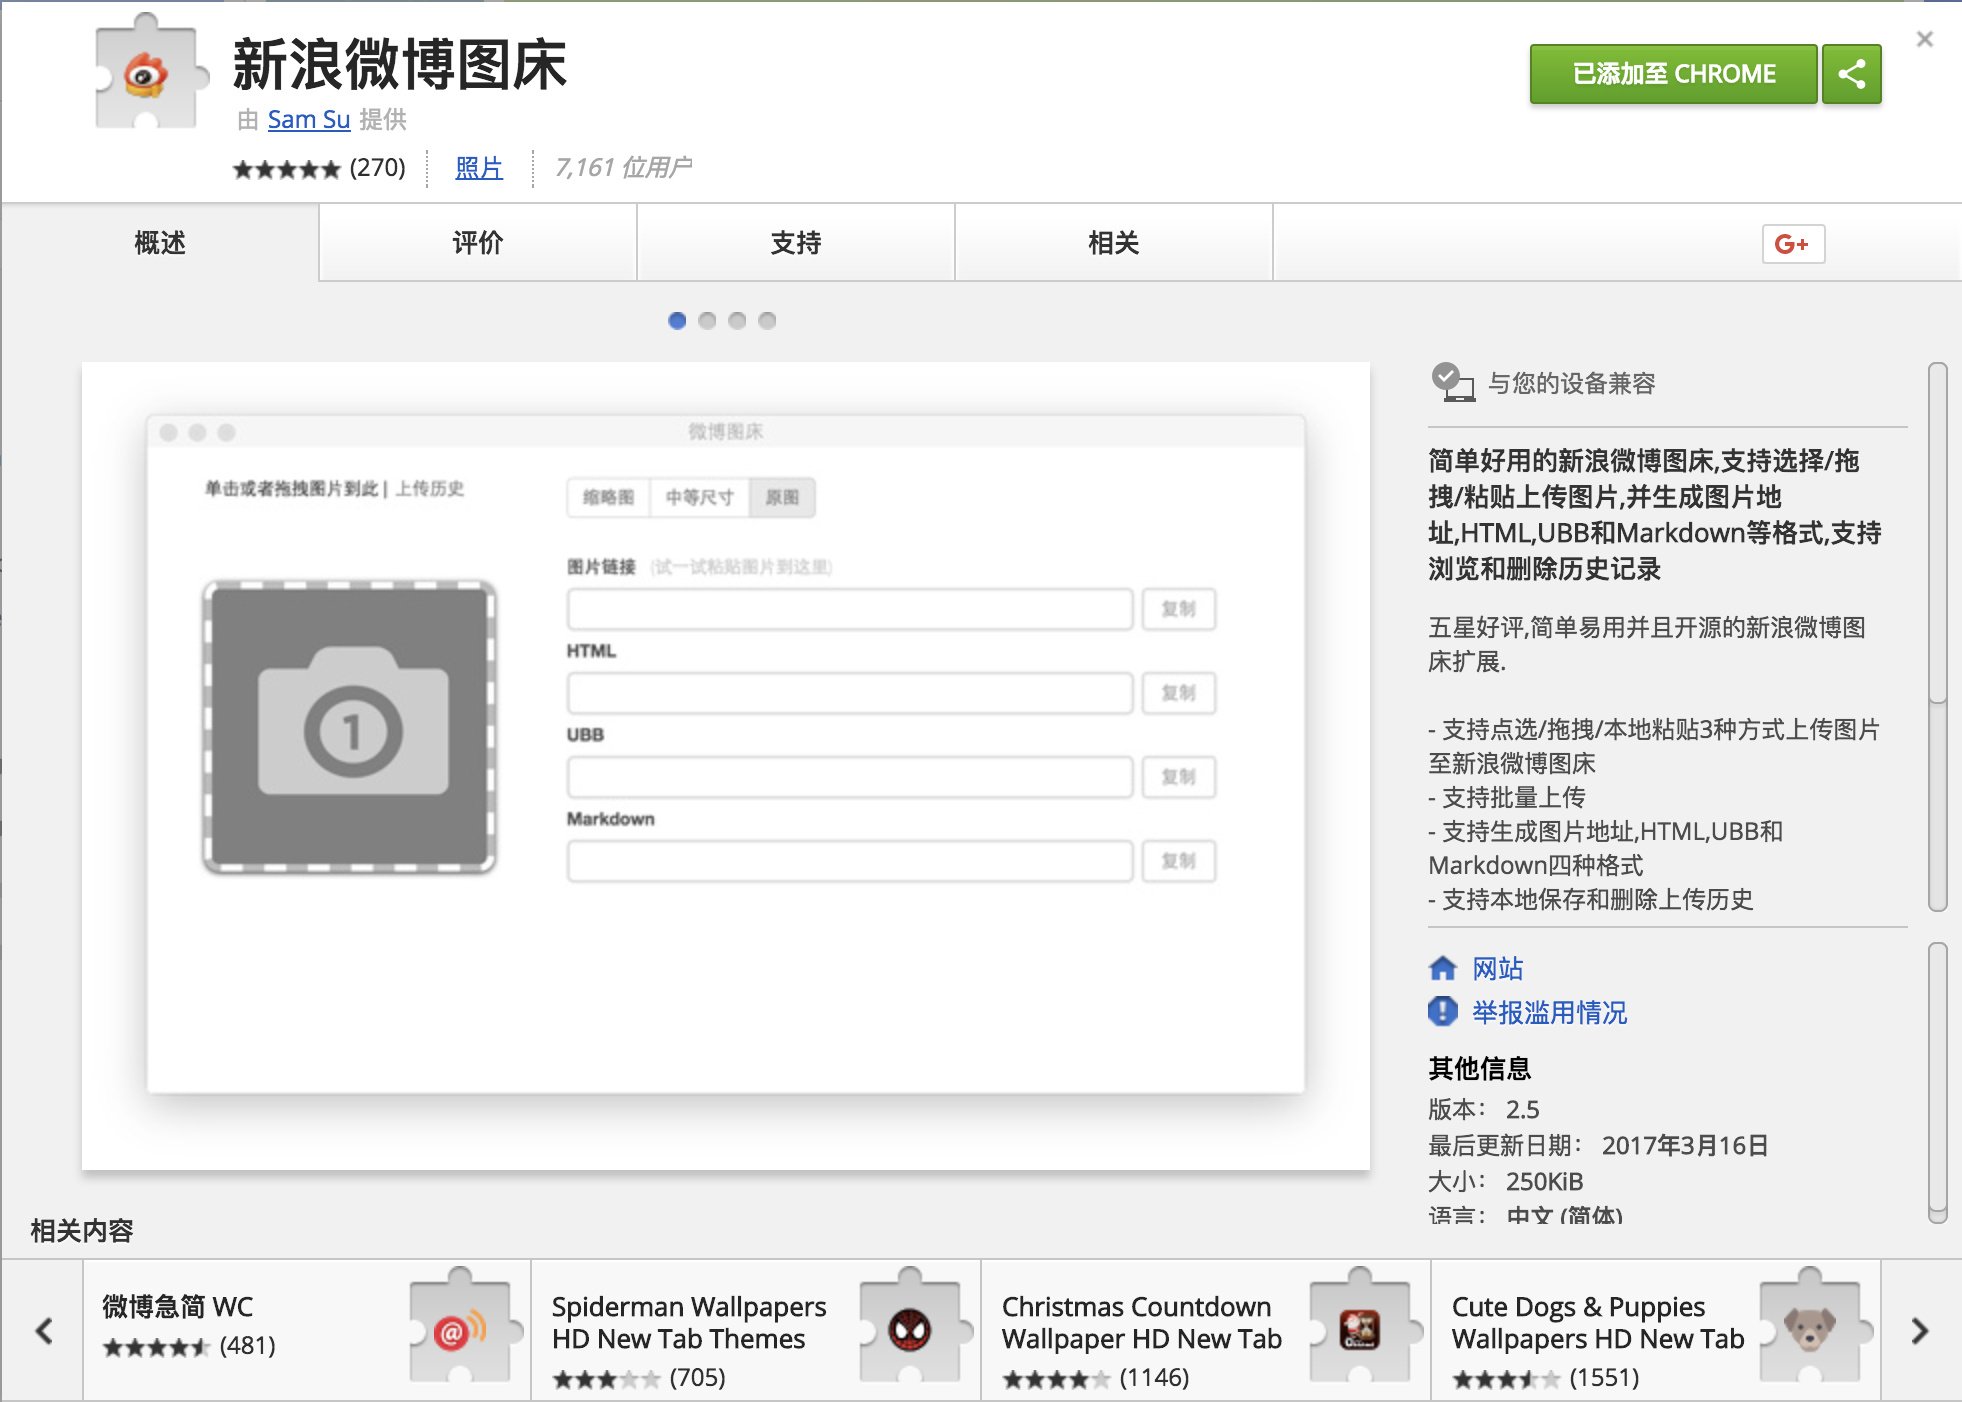Switch to the 支持 tab
1962x1402 pixels.
(x=795, y=243)
